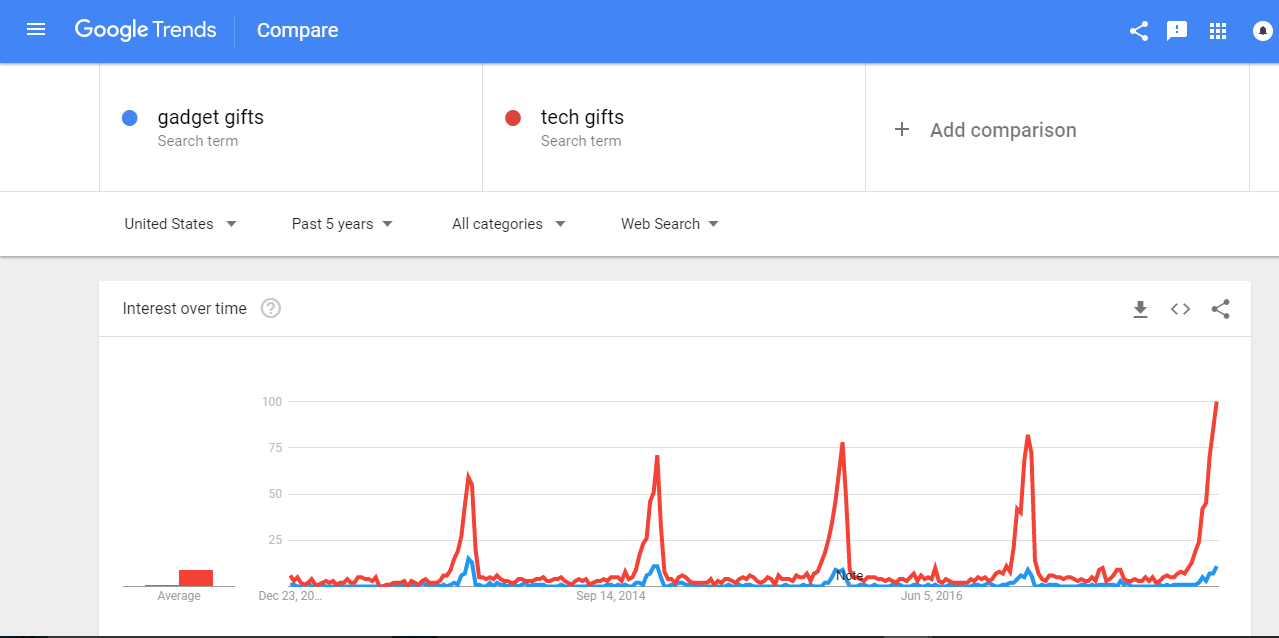The height and width of the screenshot is (638, 1279).
Task: Click the red Average bar
Action: click(196, 577)
